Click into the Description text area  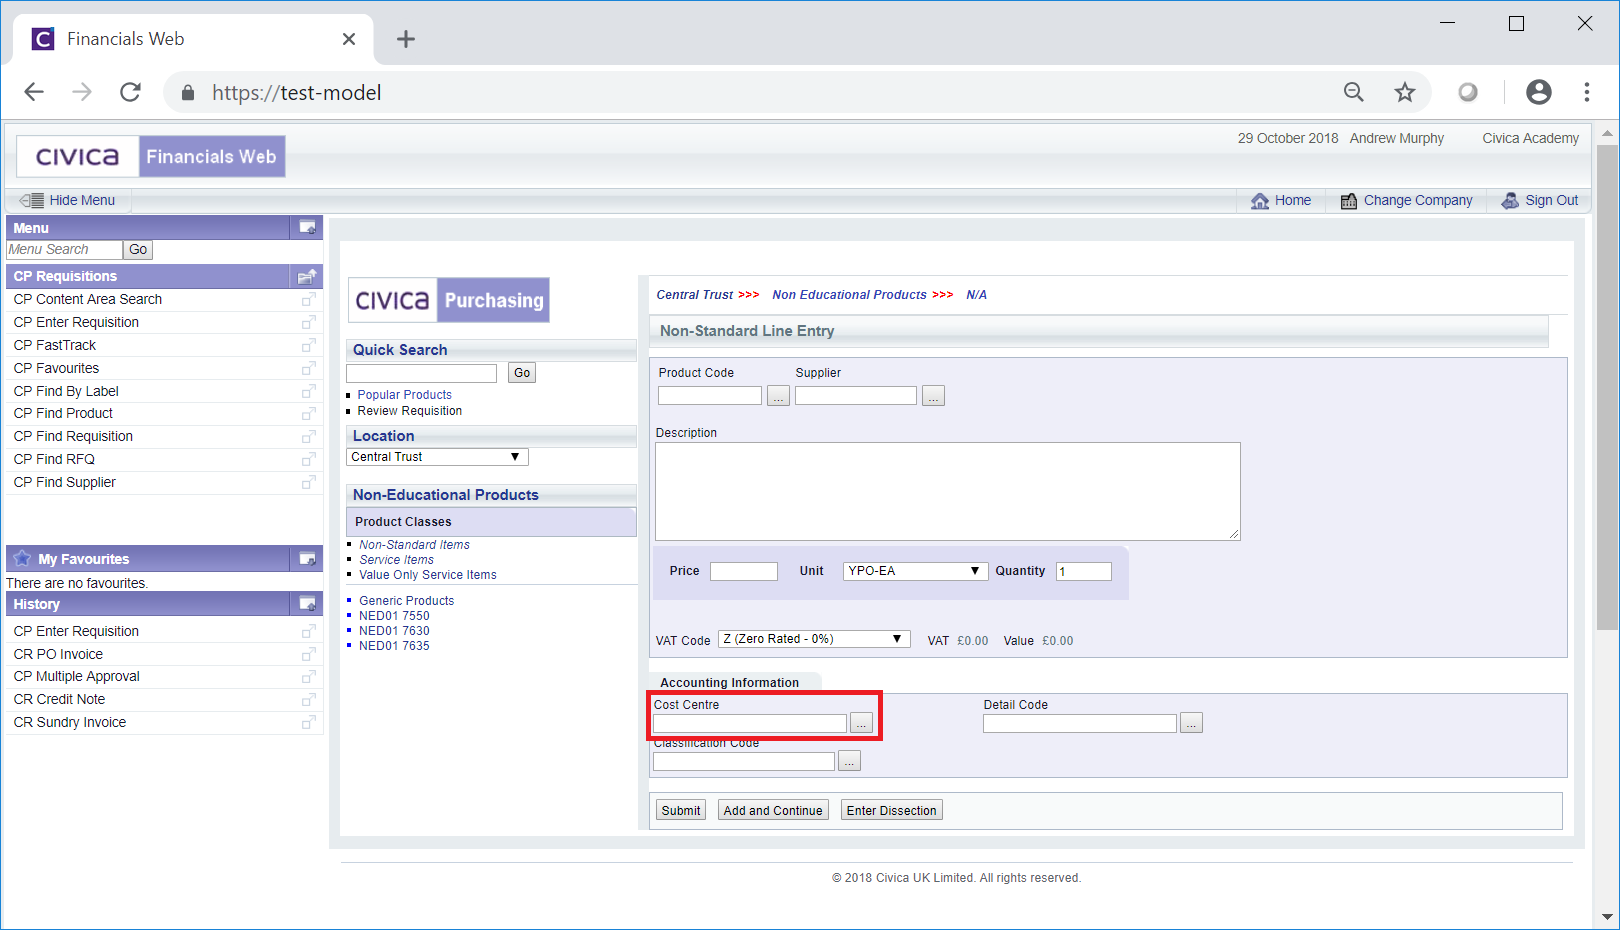pos(948,491)
